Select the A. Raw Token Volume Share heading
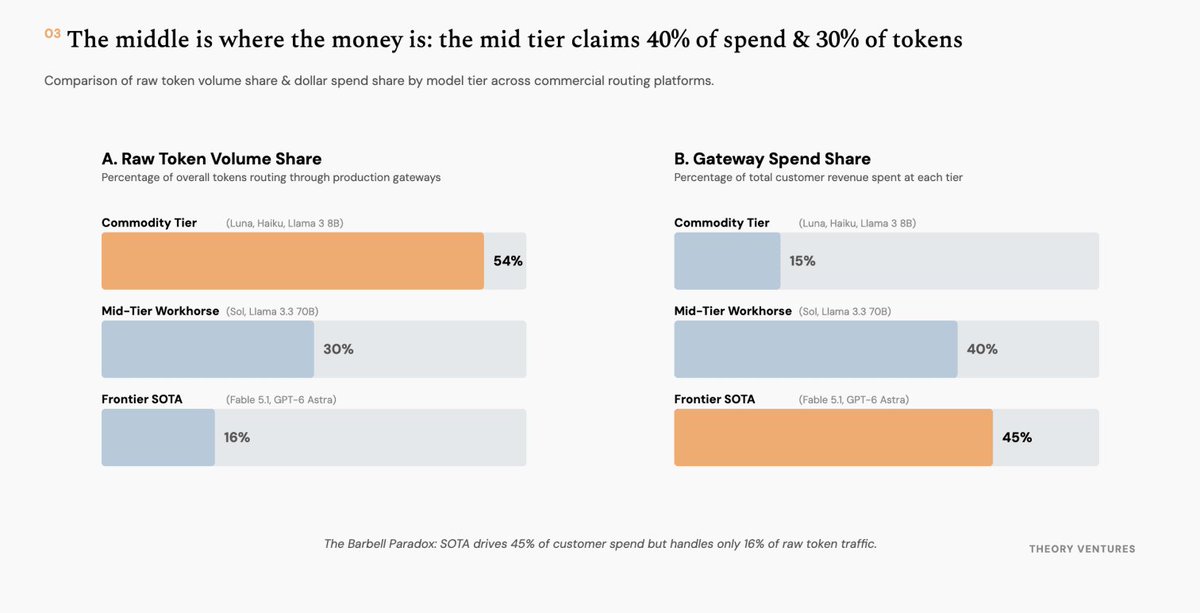The image size is (1200, 613). coord(211,158)
